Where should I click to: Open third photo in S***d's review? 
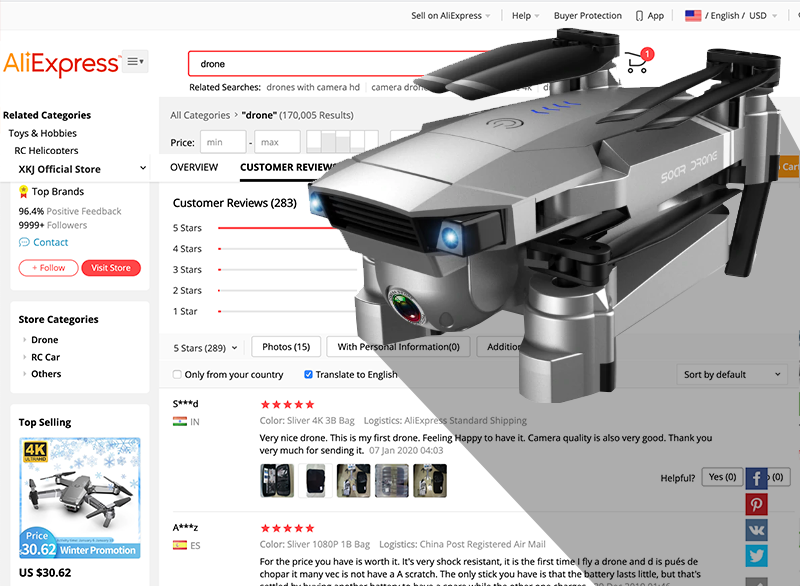coord(354,480)
